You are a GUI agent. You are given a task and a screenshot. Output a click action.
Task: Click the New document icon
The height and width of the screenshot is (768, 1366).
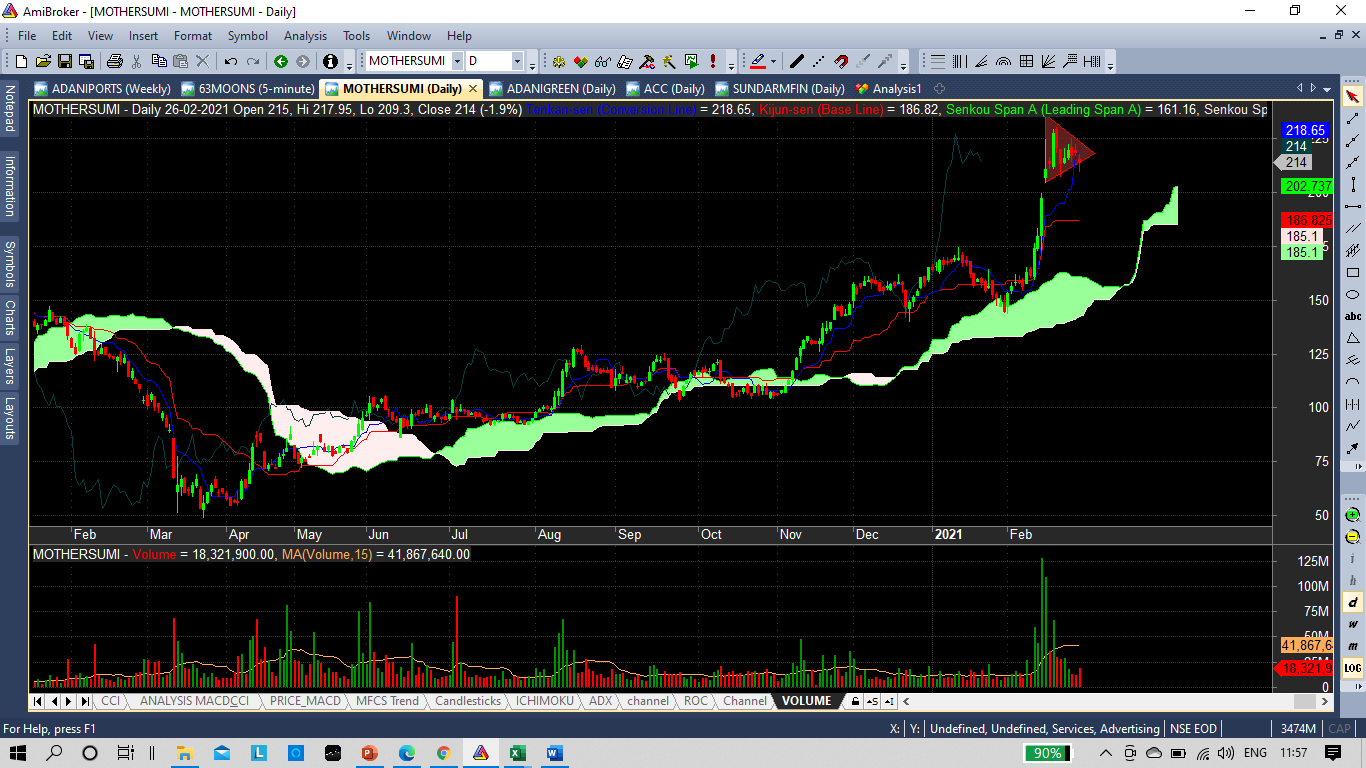tap(21, 61)
